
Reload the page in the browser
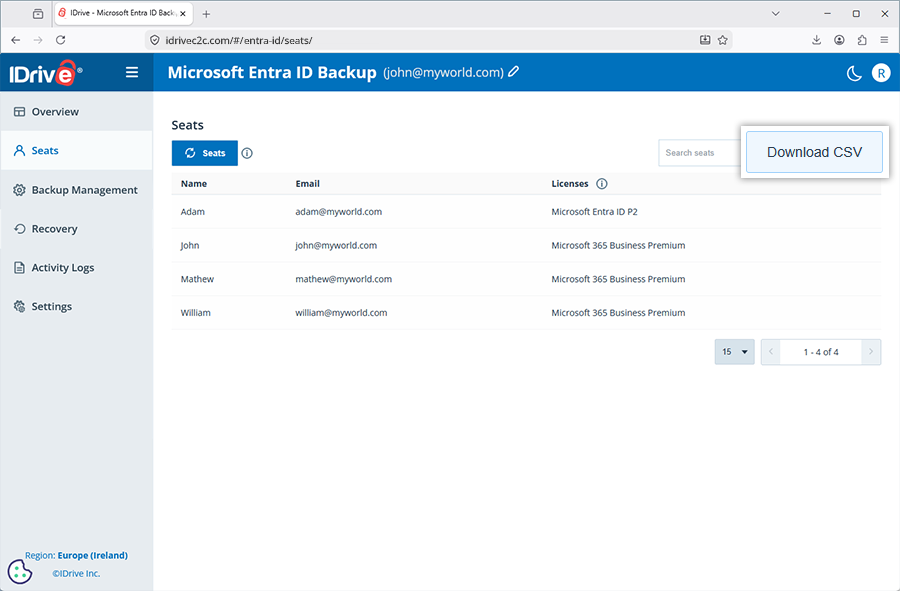(60, 40)
